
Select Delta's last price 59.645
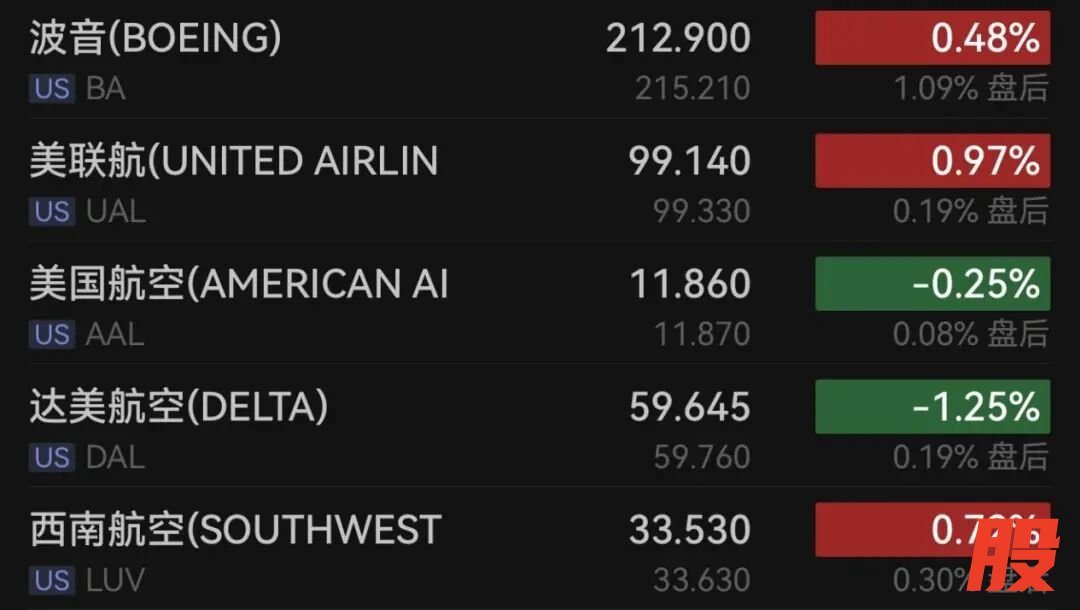[x=689, y=407]
